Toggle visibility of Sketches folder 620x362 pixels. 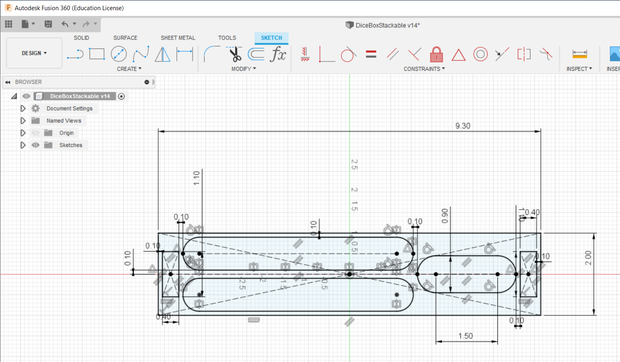point(35,145)
